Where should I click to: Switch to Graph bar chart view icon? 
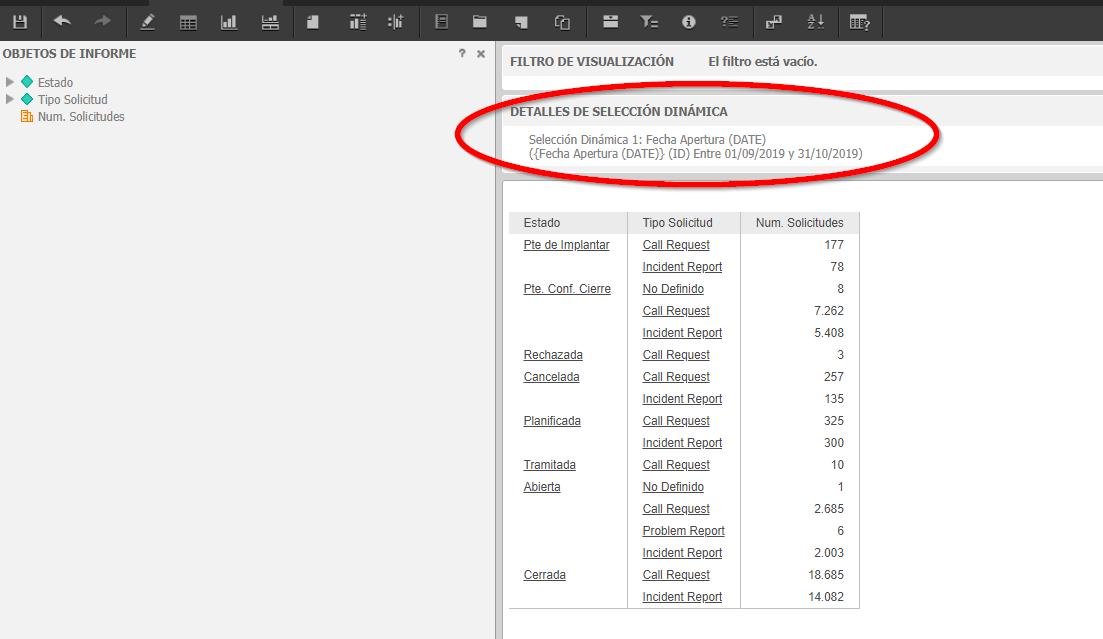pos(229,23)
